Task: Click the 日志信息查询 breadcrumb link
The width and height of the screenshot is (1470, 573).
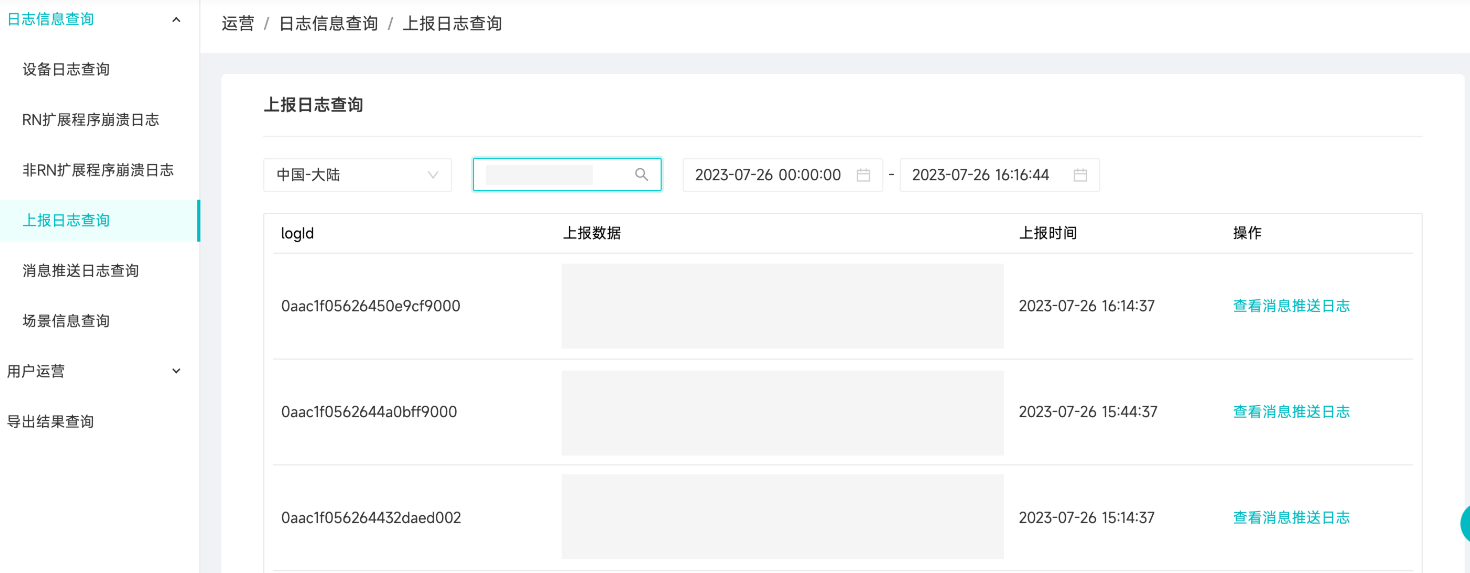Action: 328,23
